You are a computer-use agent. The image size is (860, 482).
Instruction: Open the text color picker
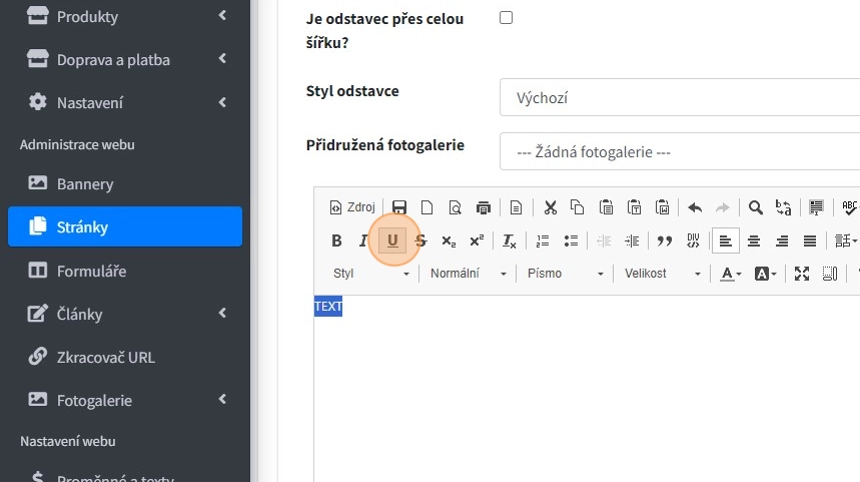click(x=730, y=274)
